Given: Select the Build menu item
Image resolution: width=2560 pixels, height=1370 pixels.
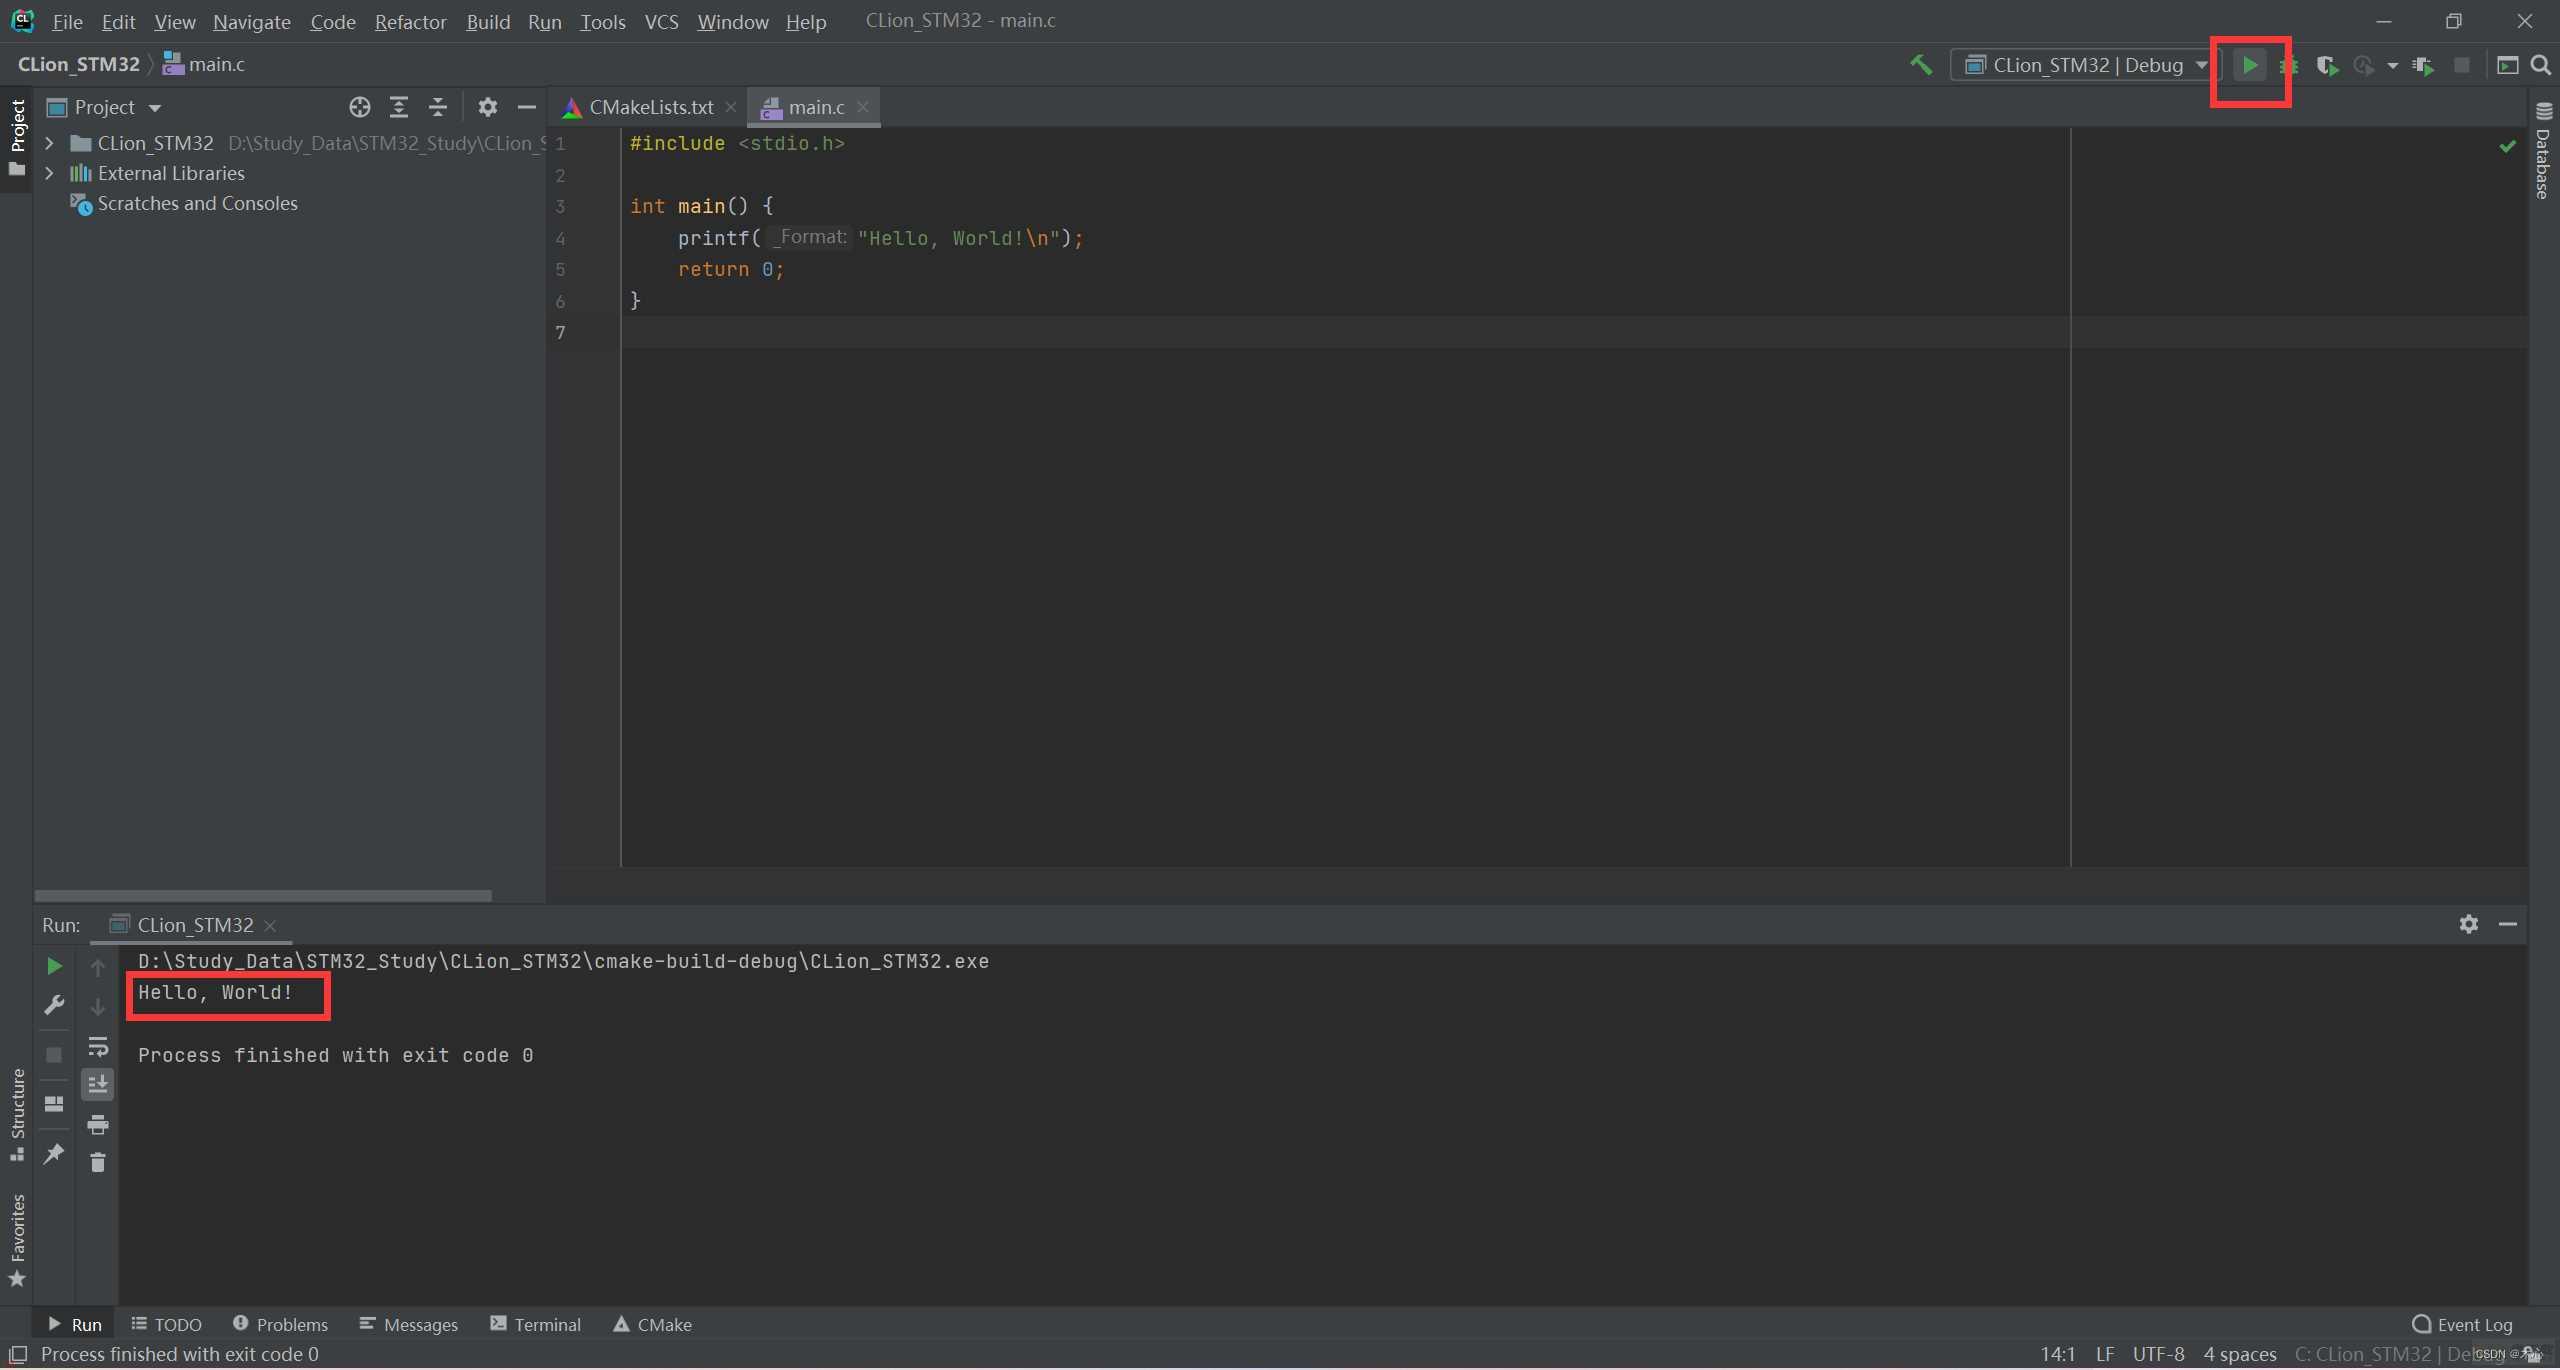Looking at the screenshot, I should (486, 20).
